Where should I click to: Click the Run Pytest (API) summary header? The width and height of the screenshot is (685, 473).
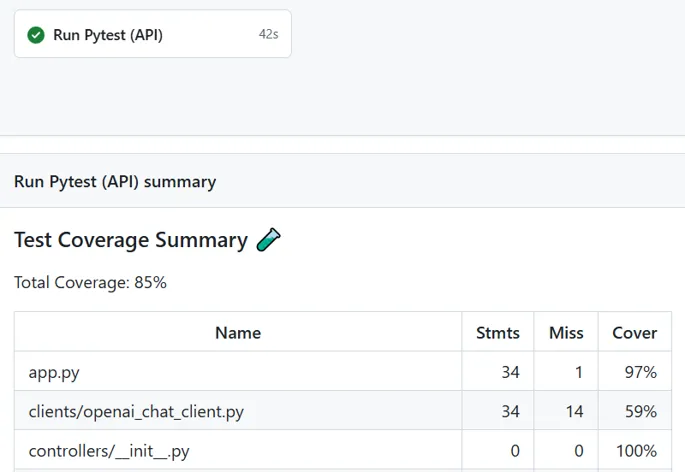pos(115,182)
